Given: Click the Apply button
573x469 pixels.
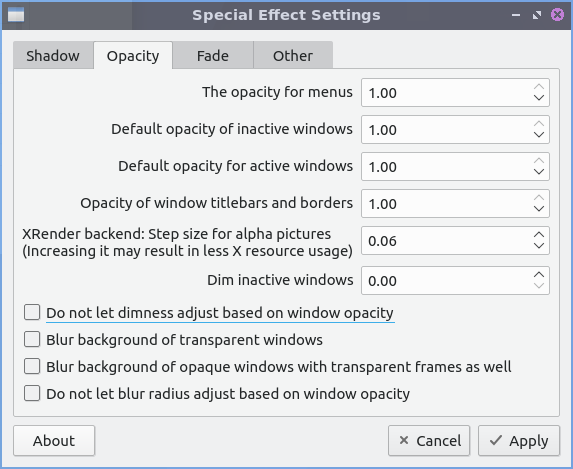Looking at the screenshot, I should coord(519,440).
